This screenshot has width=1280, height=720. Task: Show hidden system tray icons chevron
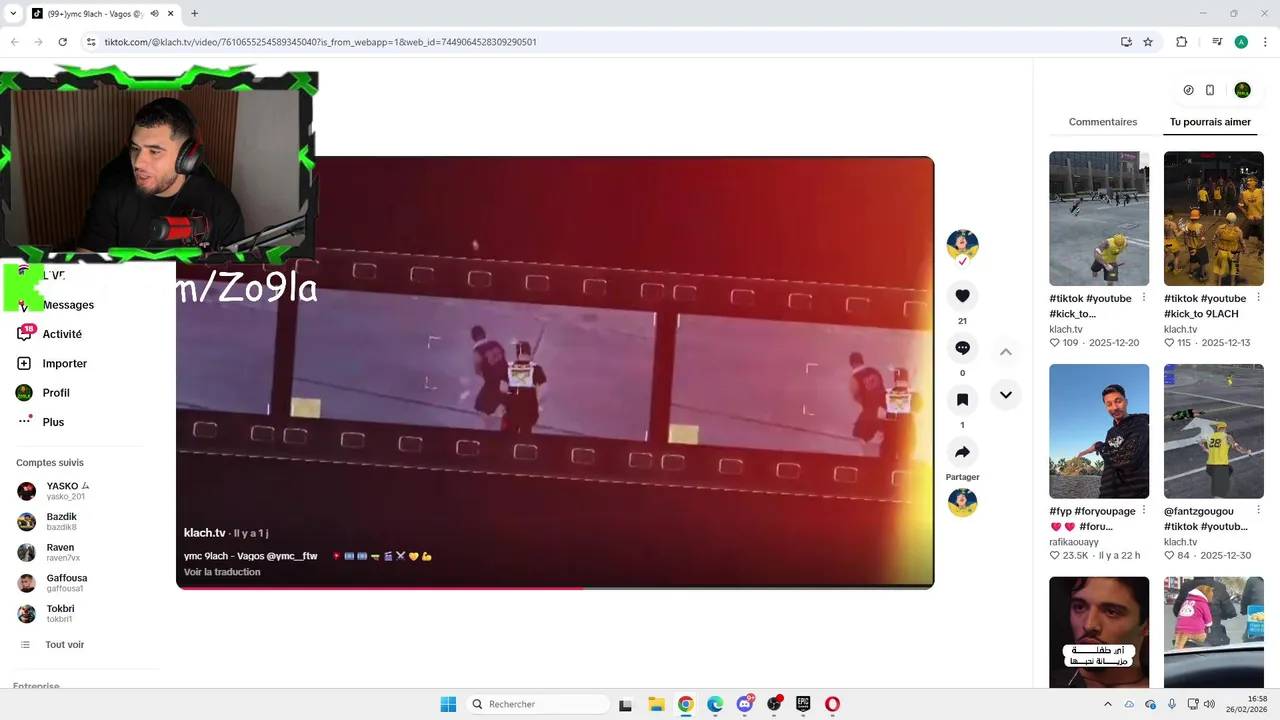(1107, 704)
